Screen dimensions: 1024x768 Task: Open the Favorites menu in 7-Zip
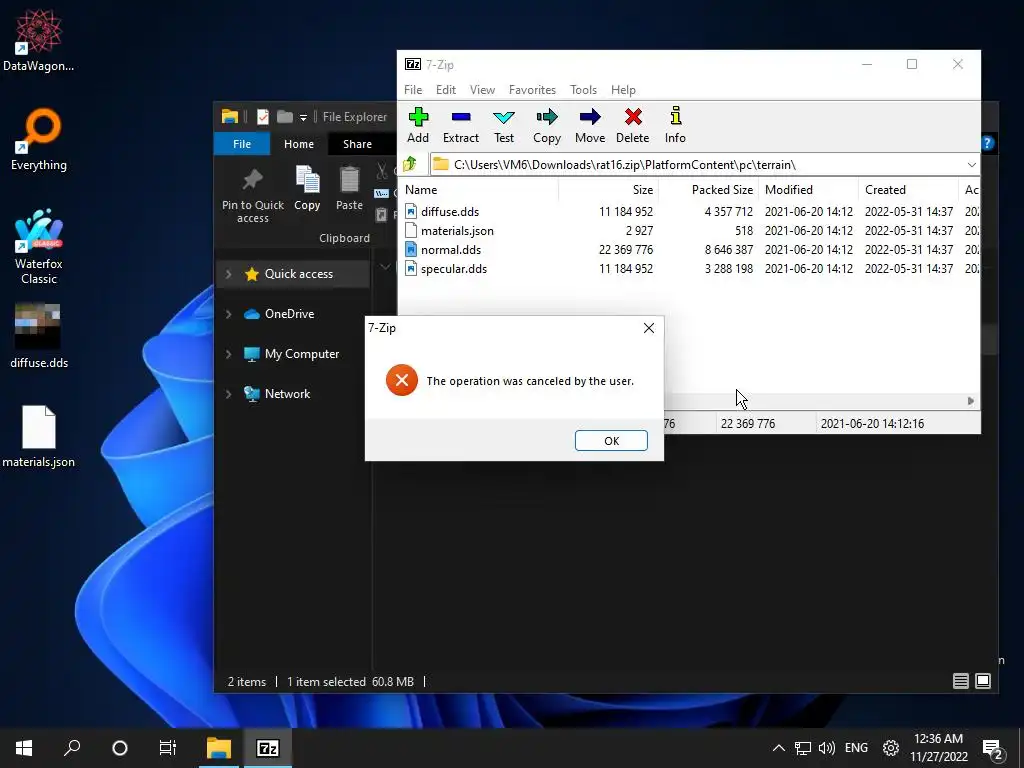532,89
